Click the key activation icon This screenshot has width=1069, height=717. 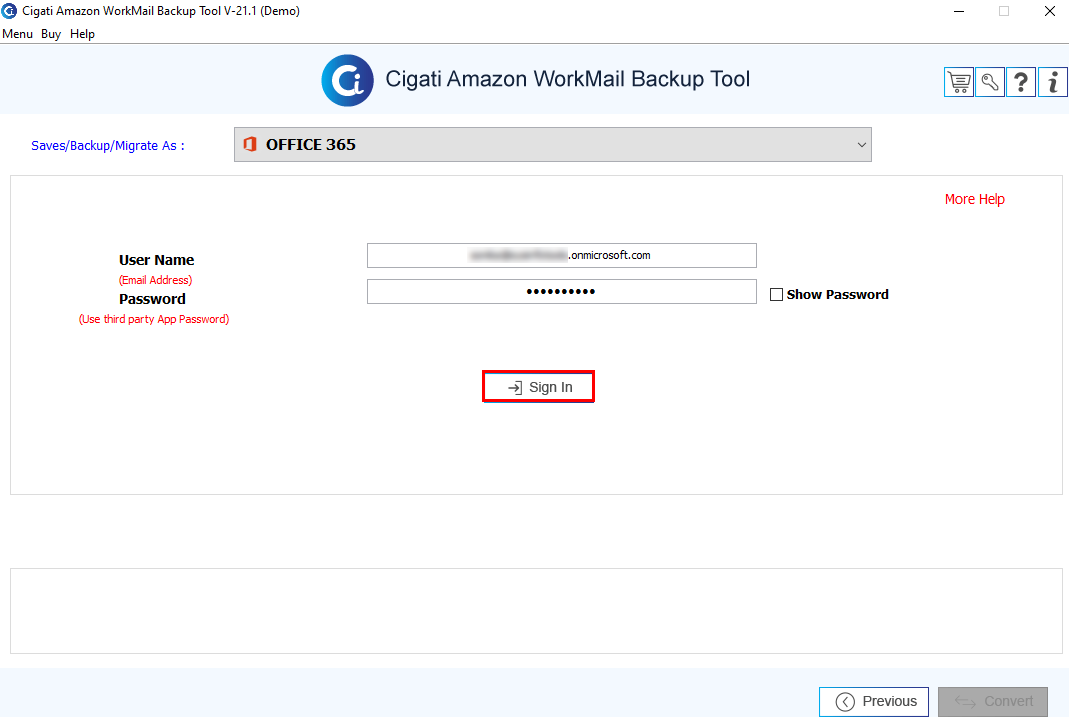point(990,82)
